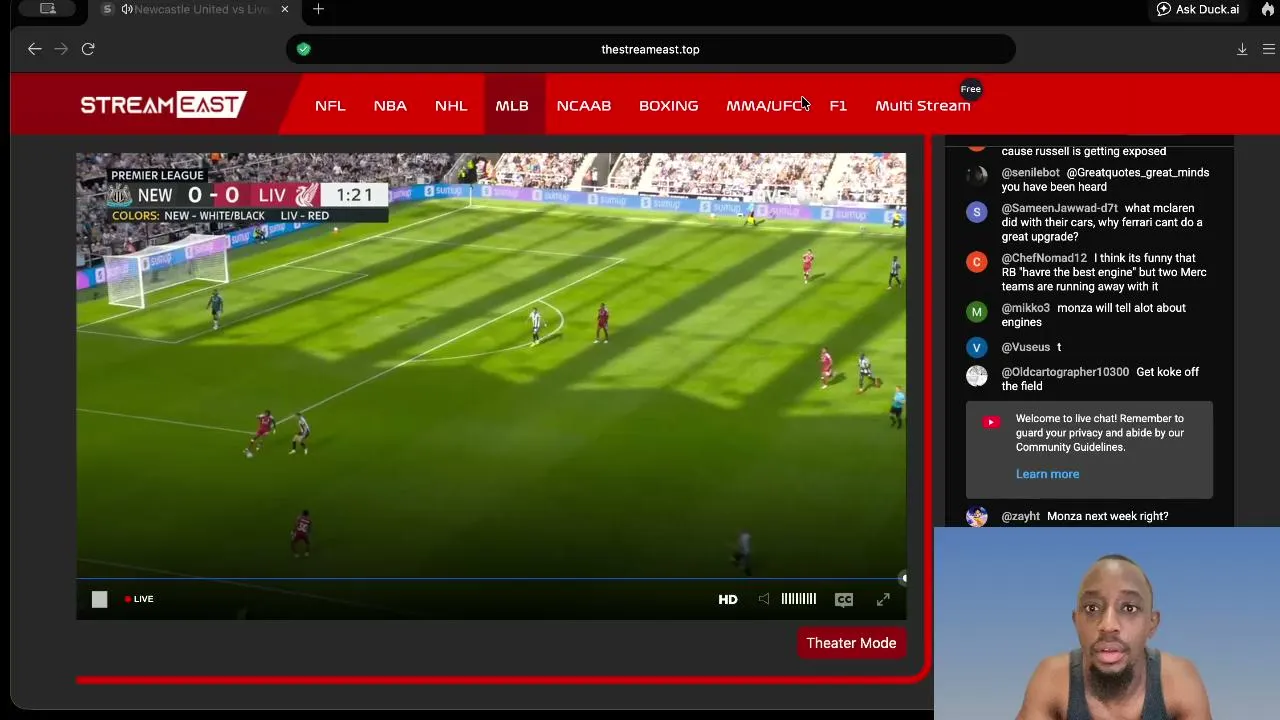Open @senilebot's avatar in chat
1280x720 pixels.
[977, 176]
